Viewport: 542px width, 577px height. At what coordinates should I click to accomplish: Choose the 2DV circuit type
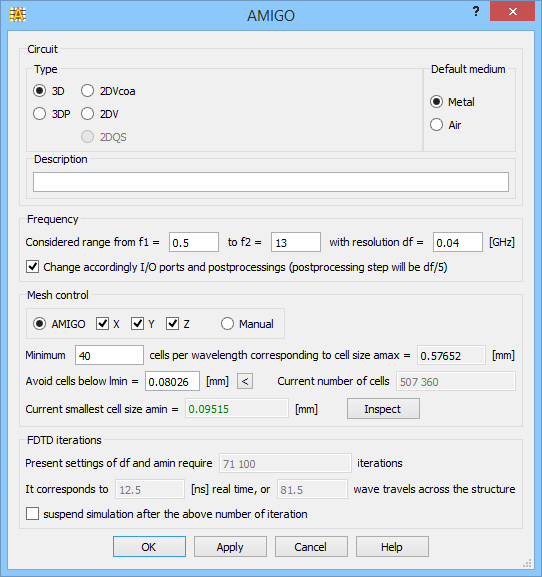(x=87, y=114)
